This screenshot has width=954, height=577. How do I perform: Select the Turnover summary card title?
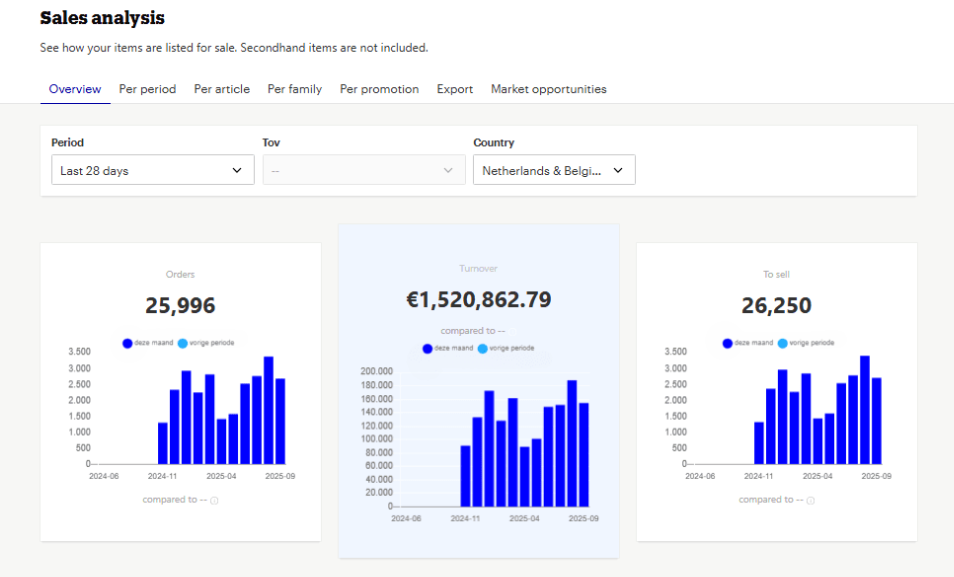[478, 268]
